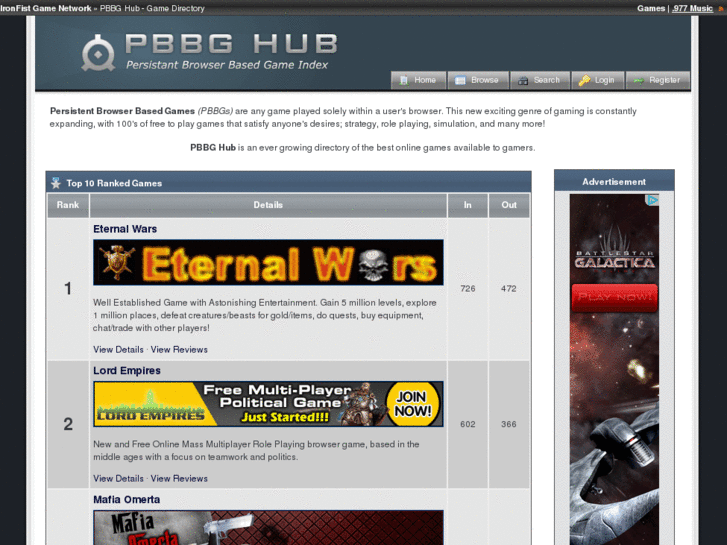The image size is (727, 545).
Task: Open the Search tab
Action: tap(540, 80)
